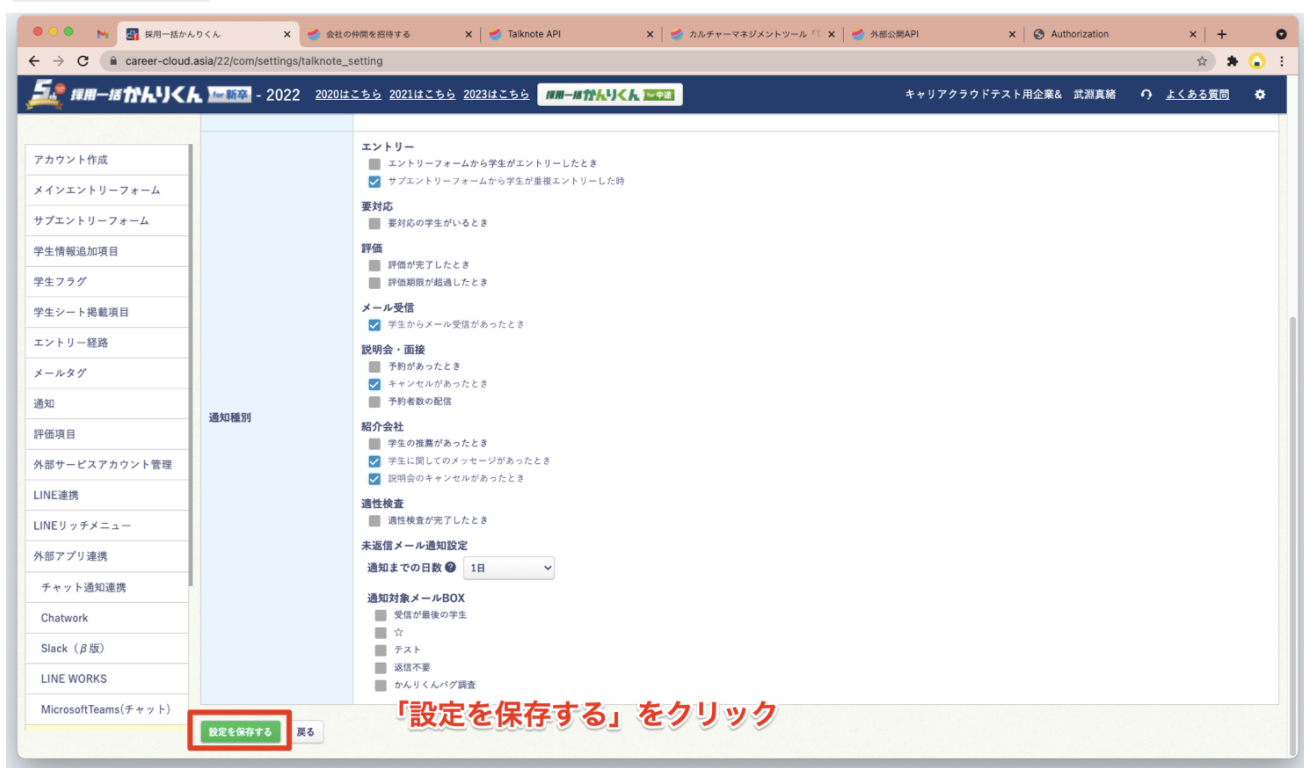
Task: Open the settings gear icon in the header
Action: (x=1261, y=93)
